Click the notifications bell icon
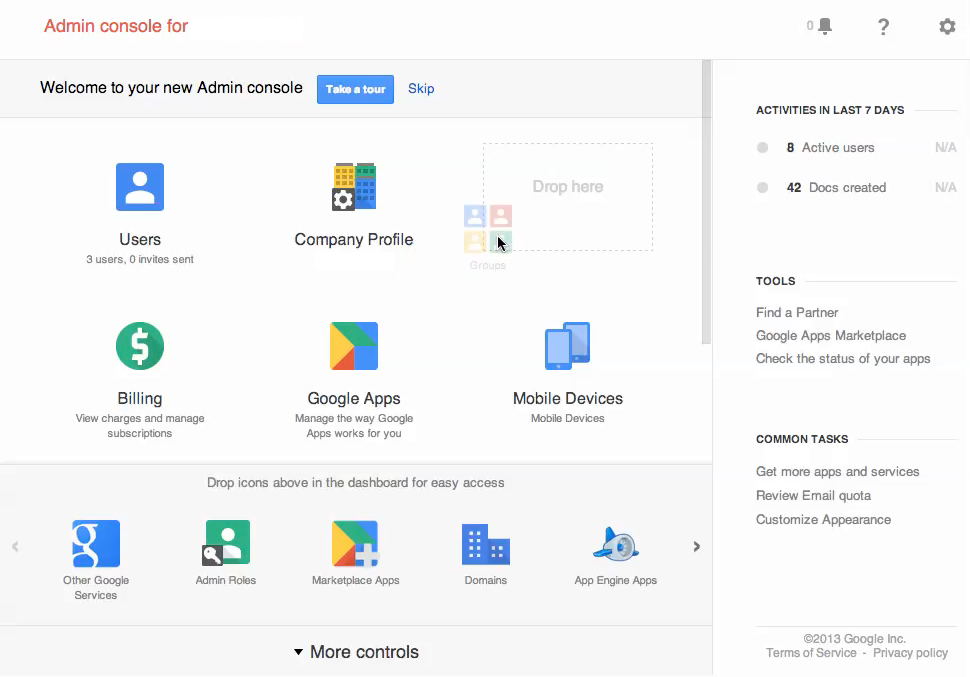This screenshot has height=677, width=970. coord(825,26)
